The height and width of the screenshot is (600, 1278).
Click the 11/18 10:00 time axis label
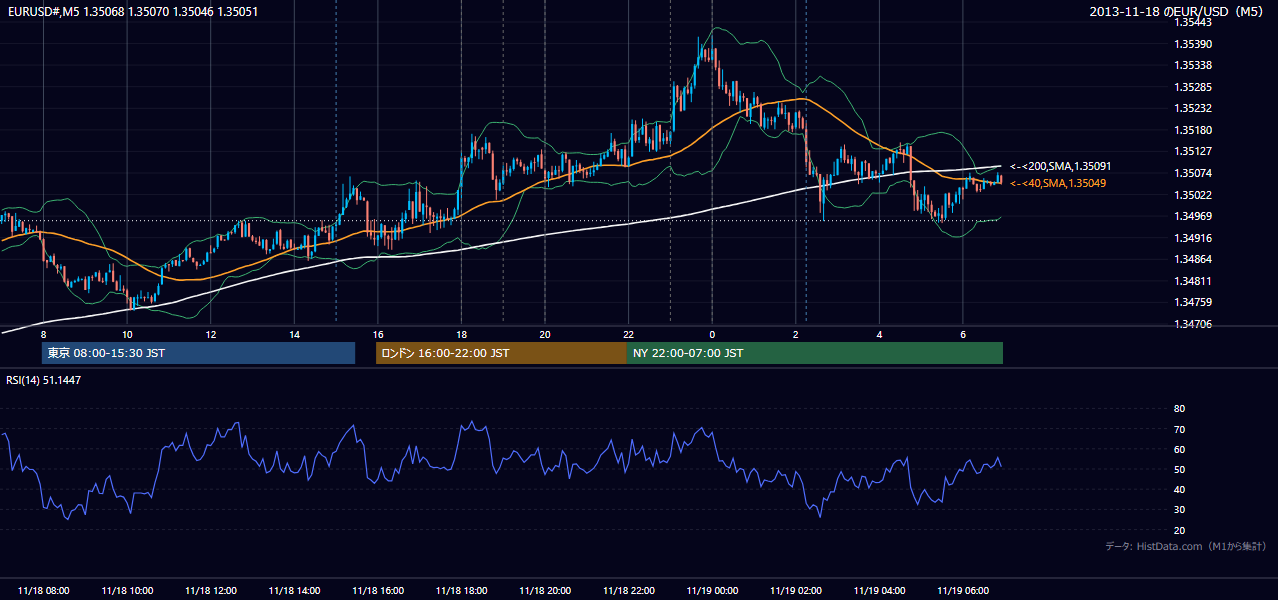coord(127,591)
